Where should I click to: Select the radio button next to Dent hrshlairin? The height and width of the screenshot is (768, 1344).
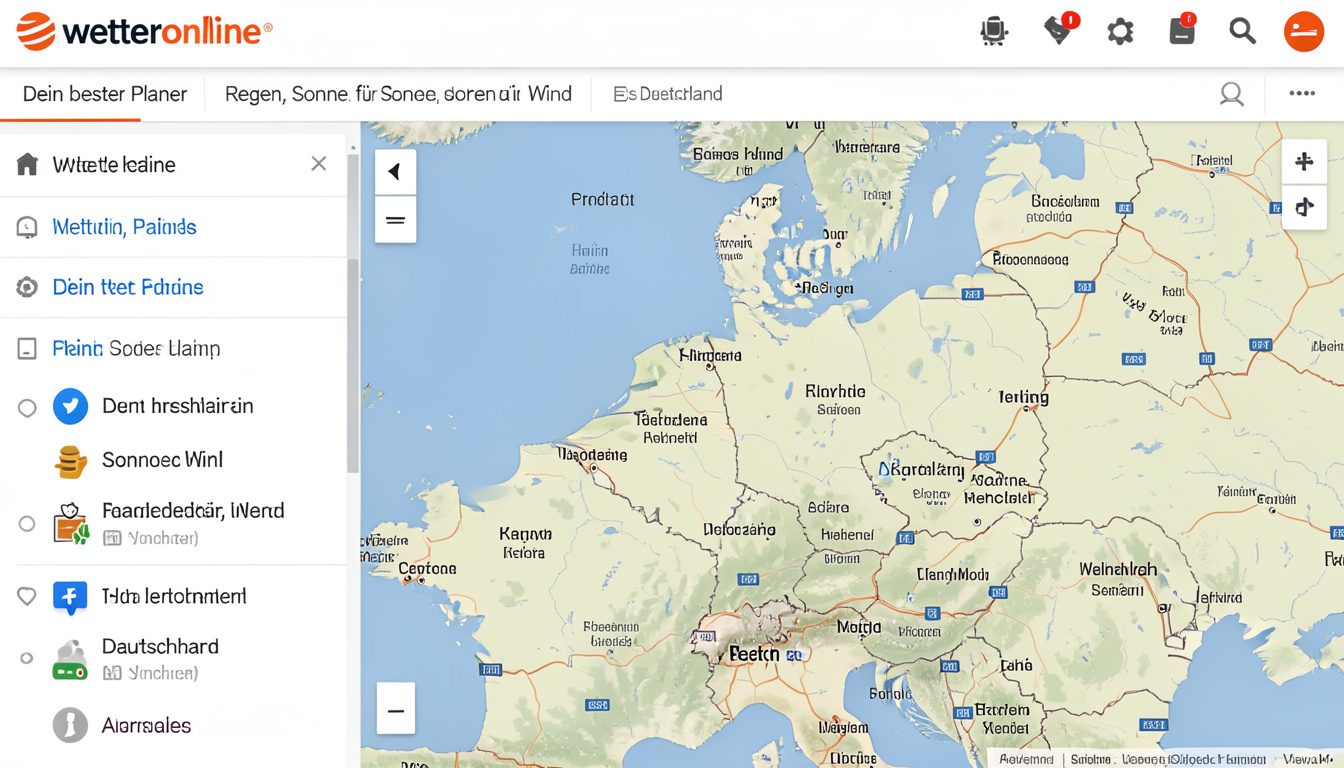[x=27, y=406]
